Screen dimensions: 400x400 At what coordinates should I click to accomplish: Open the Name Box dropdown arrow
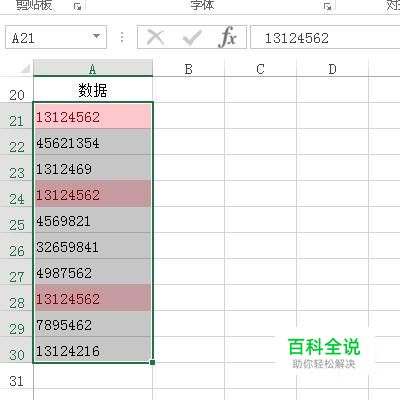point(96,36)
